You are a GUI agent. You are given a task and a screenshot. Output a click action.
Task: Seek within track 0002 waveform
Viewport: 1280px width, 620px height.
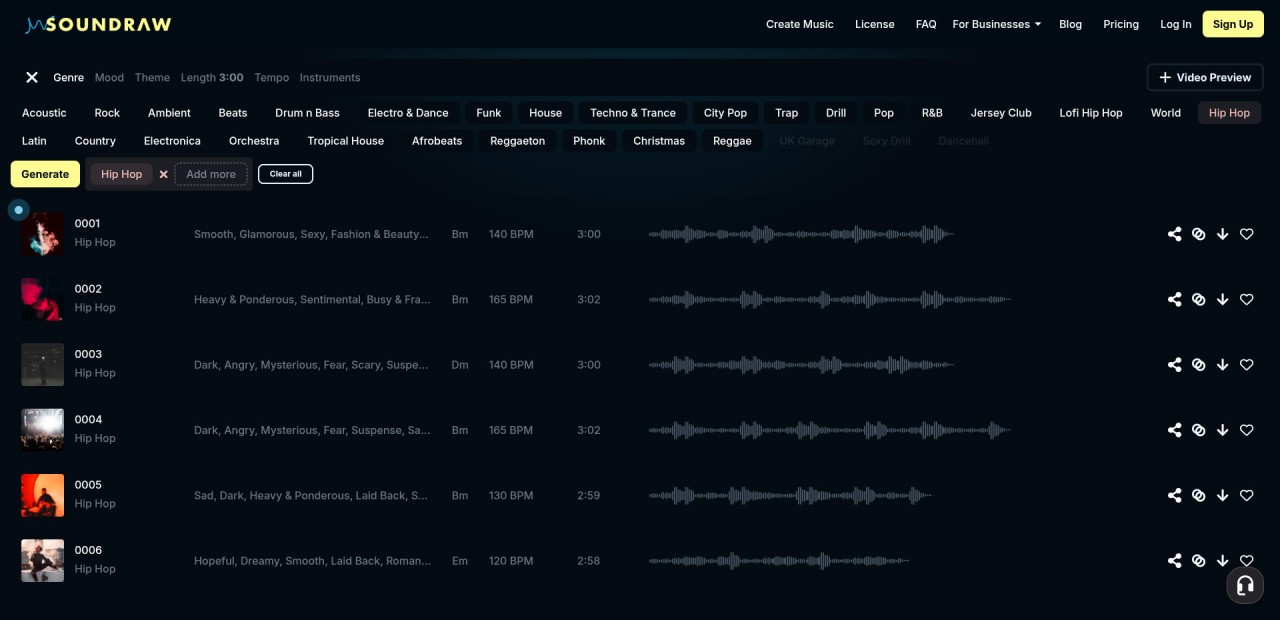point(829,299)
